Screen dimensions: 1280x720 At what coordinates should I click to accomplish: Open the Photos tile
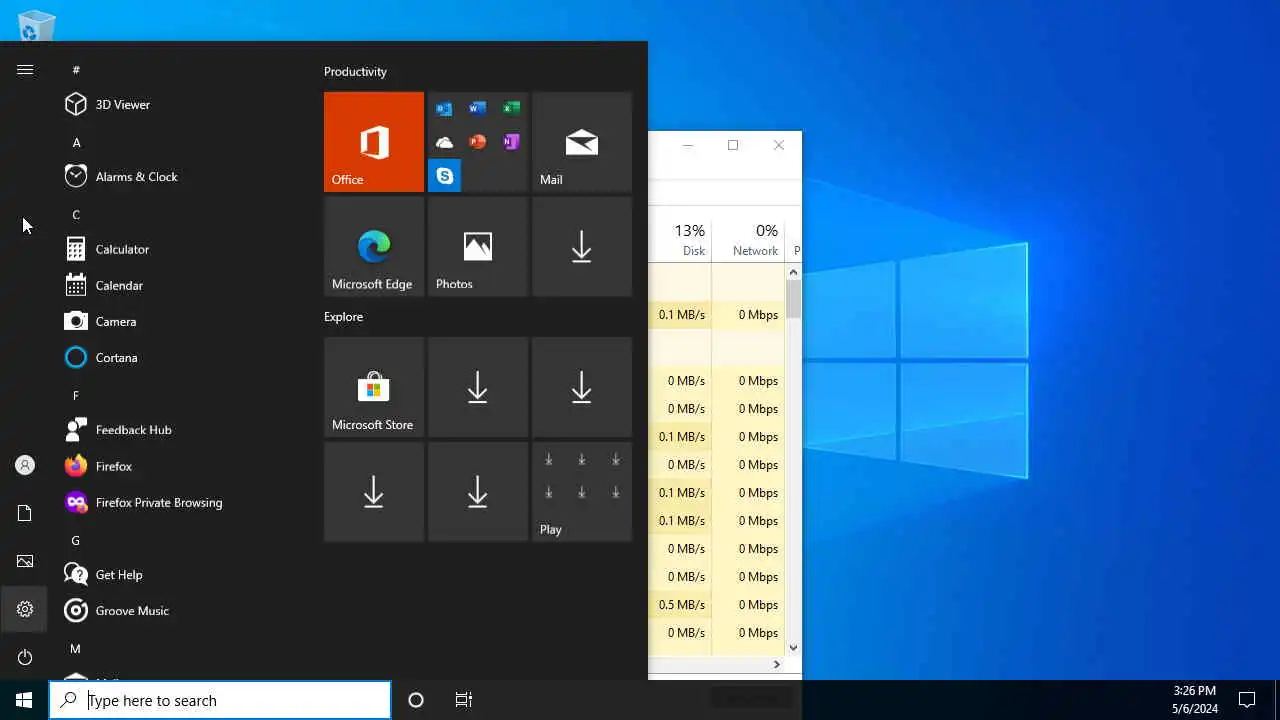pyautogui.click(x=478, y=246)
